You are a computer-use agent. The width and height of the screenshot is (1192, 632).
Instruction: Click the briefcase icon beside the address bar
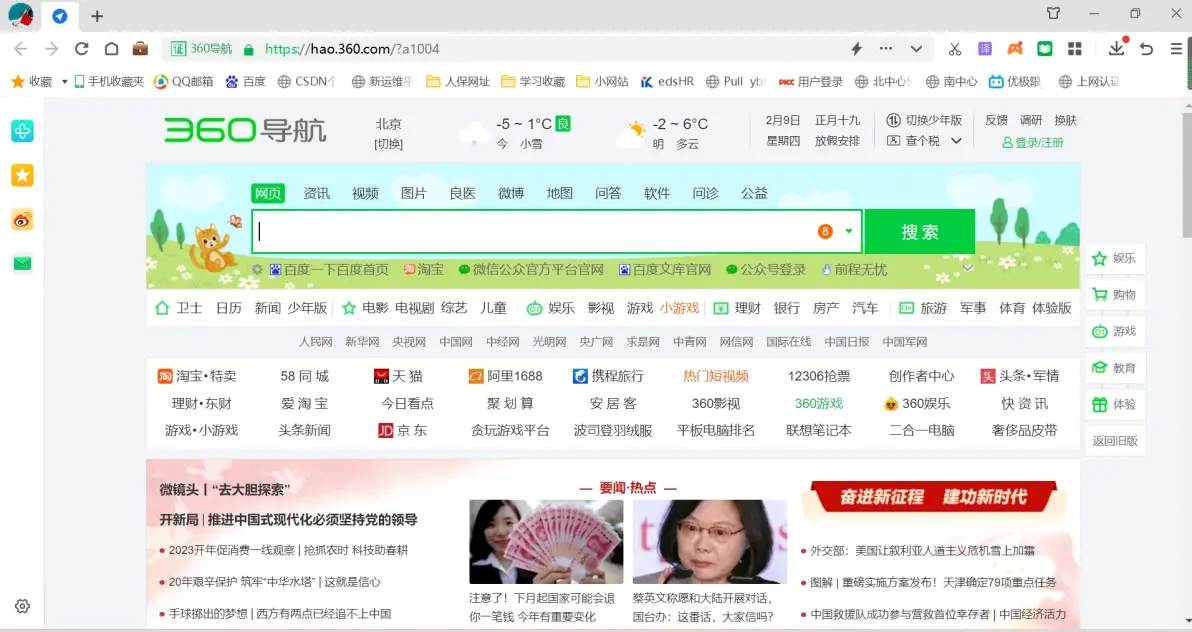pos(141,49)
